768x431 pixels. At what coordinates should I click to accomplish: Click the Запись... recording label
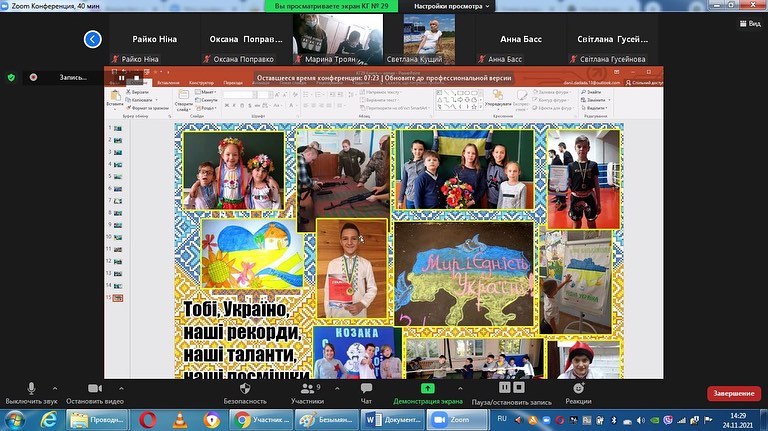click(x=73, y=77)
